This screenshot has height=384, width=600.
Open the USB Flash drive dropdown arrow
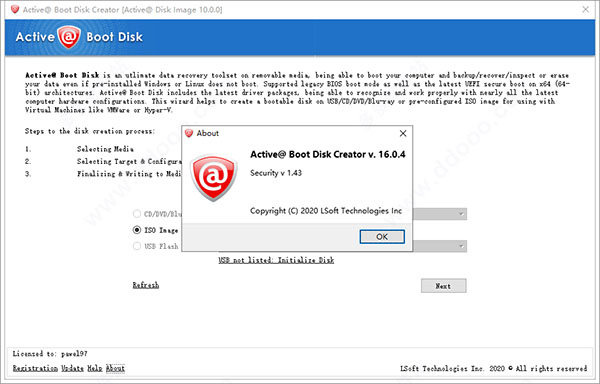pos(461,246)
